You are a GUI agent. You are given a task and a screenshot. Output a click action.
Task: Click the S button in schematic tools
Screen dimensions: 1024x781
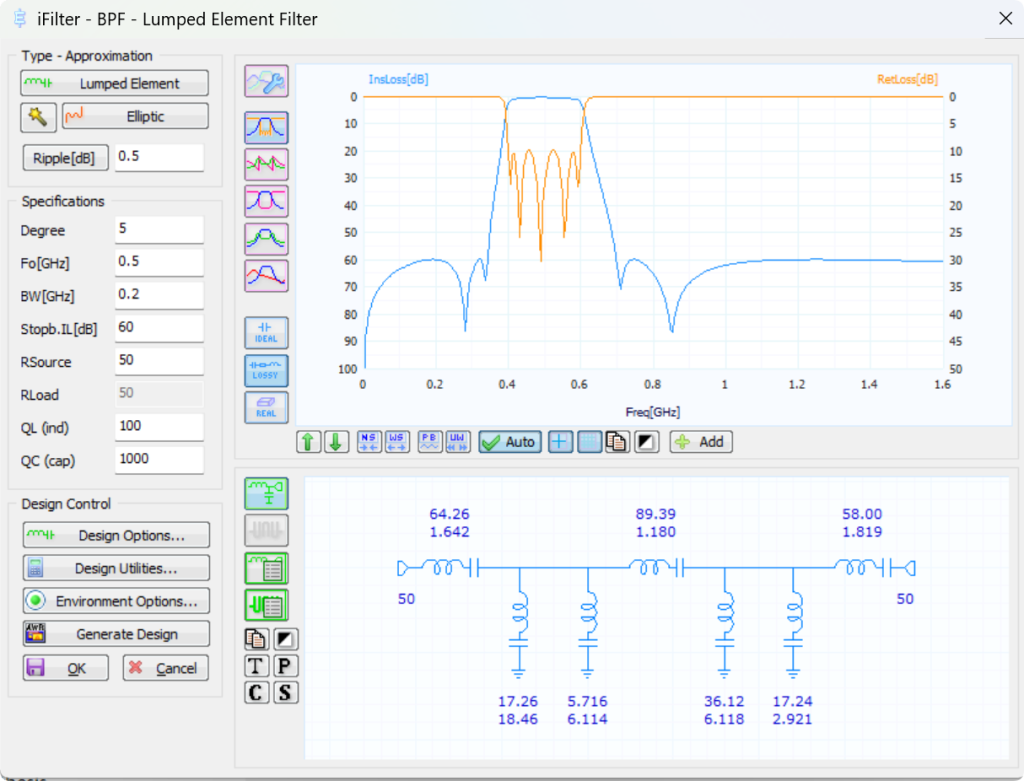coord(285,692)
